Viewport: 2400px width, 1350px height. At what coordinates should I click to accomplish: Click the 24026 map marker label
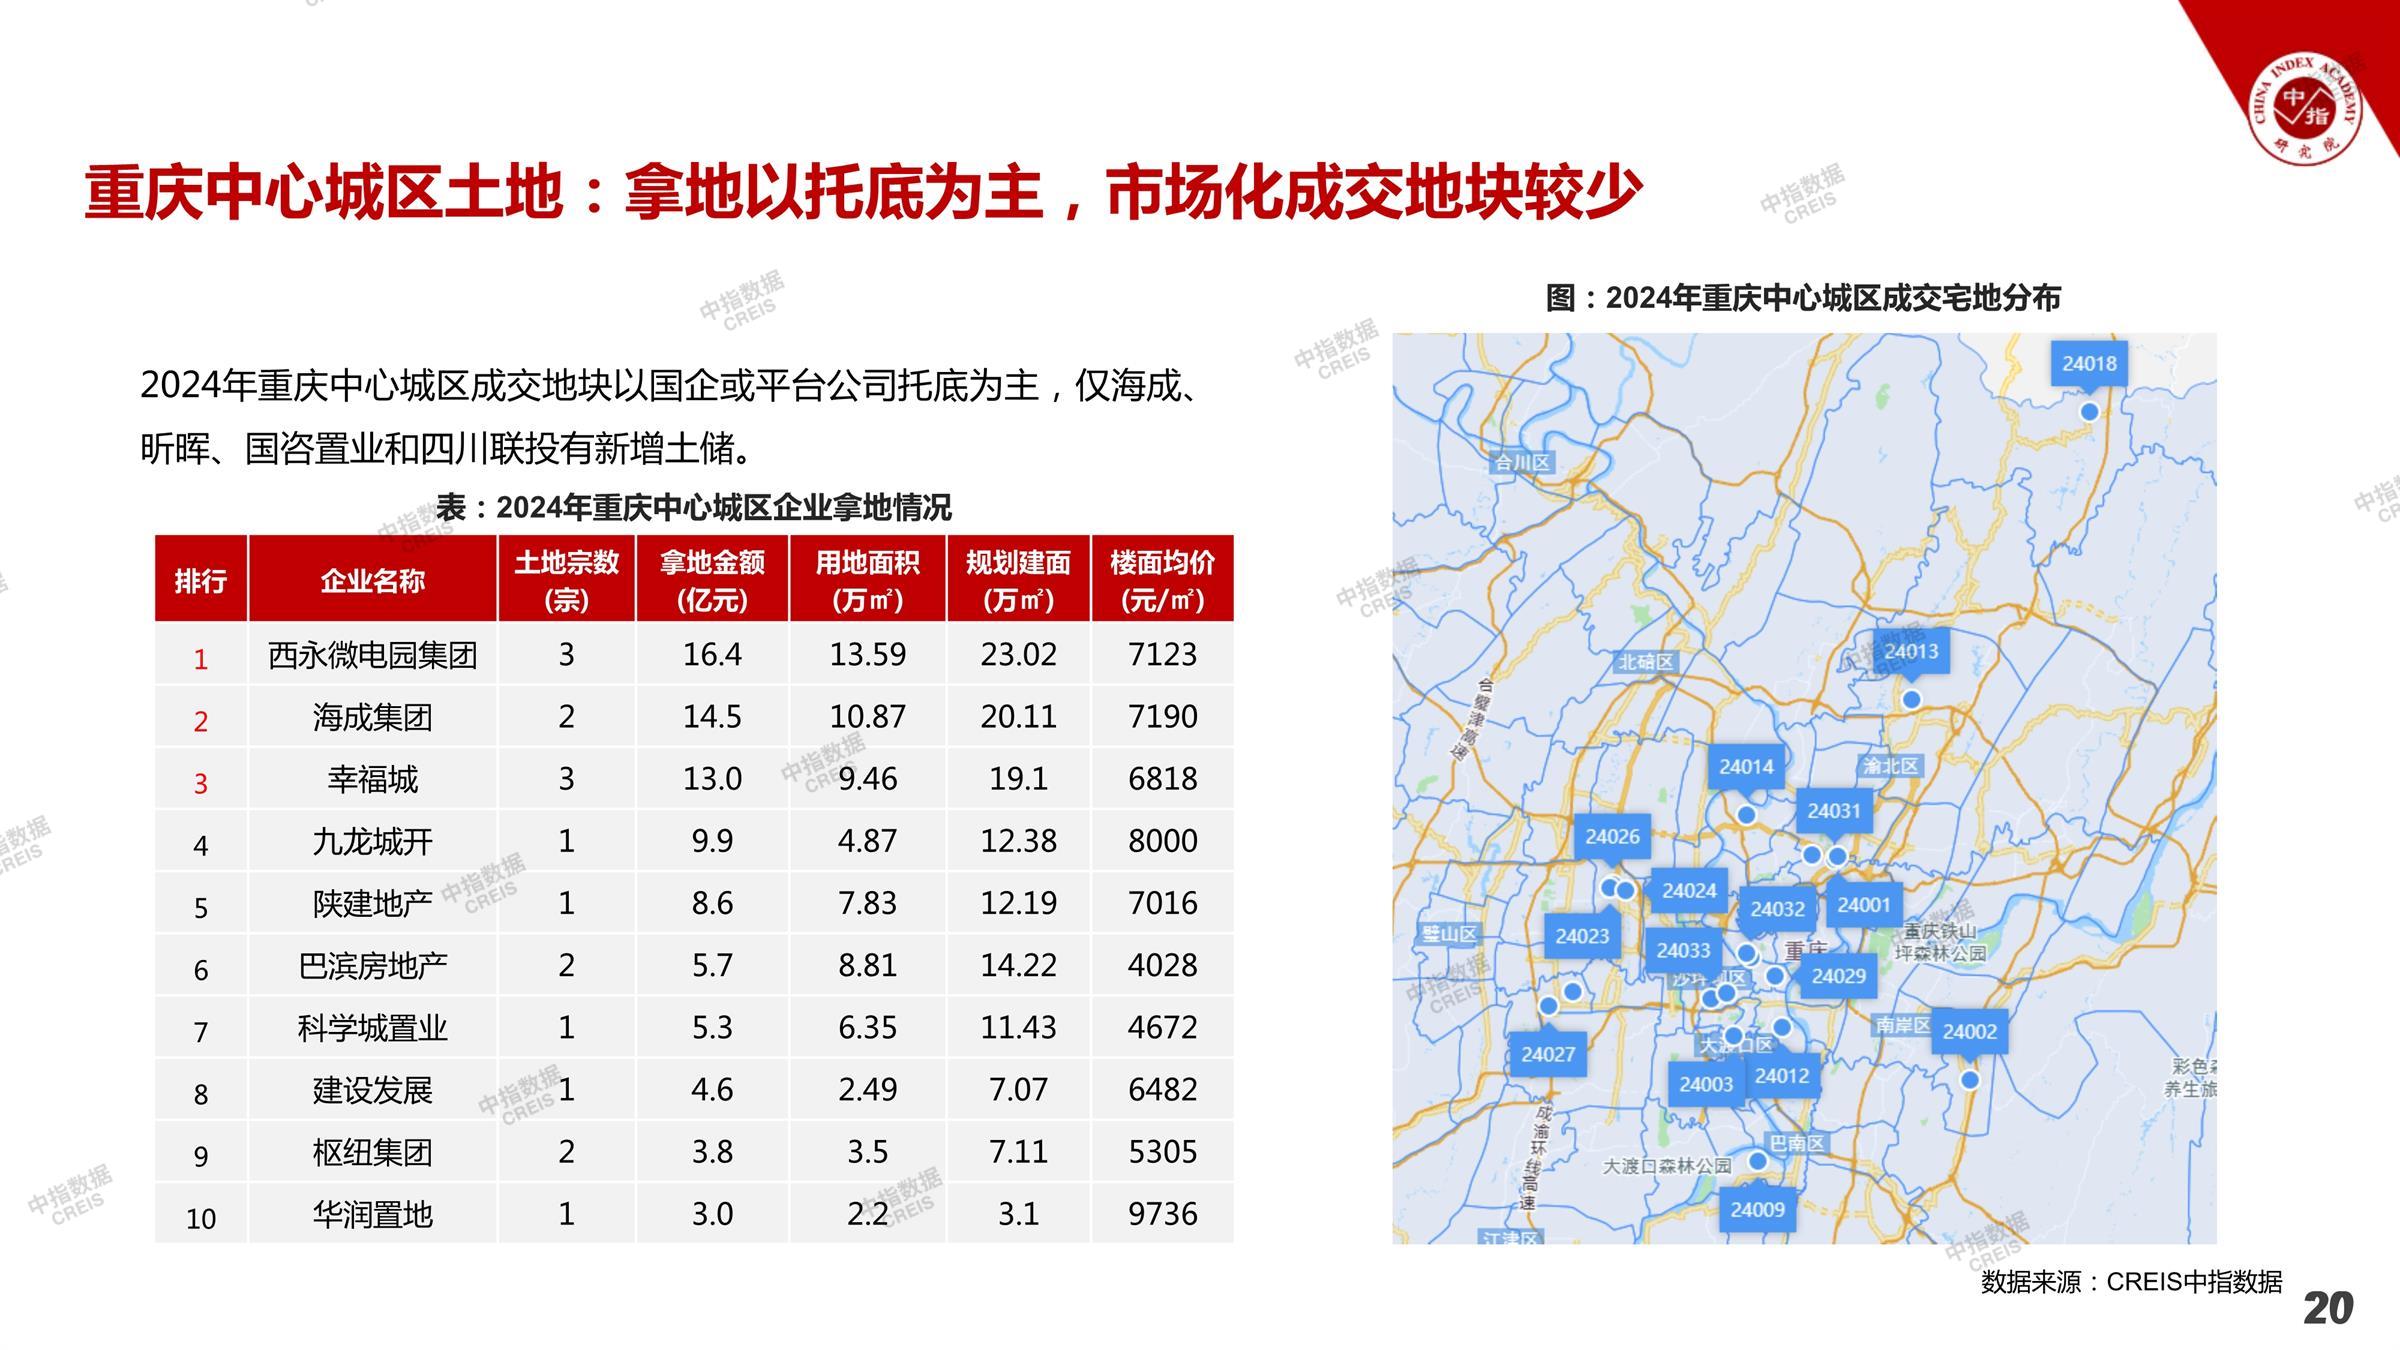coord(1612,836)
